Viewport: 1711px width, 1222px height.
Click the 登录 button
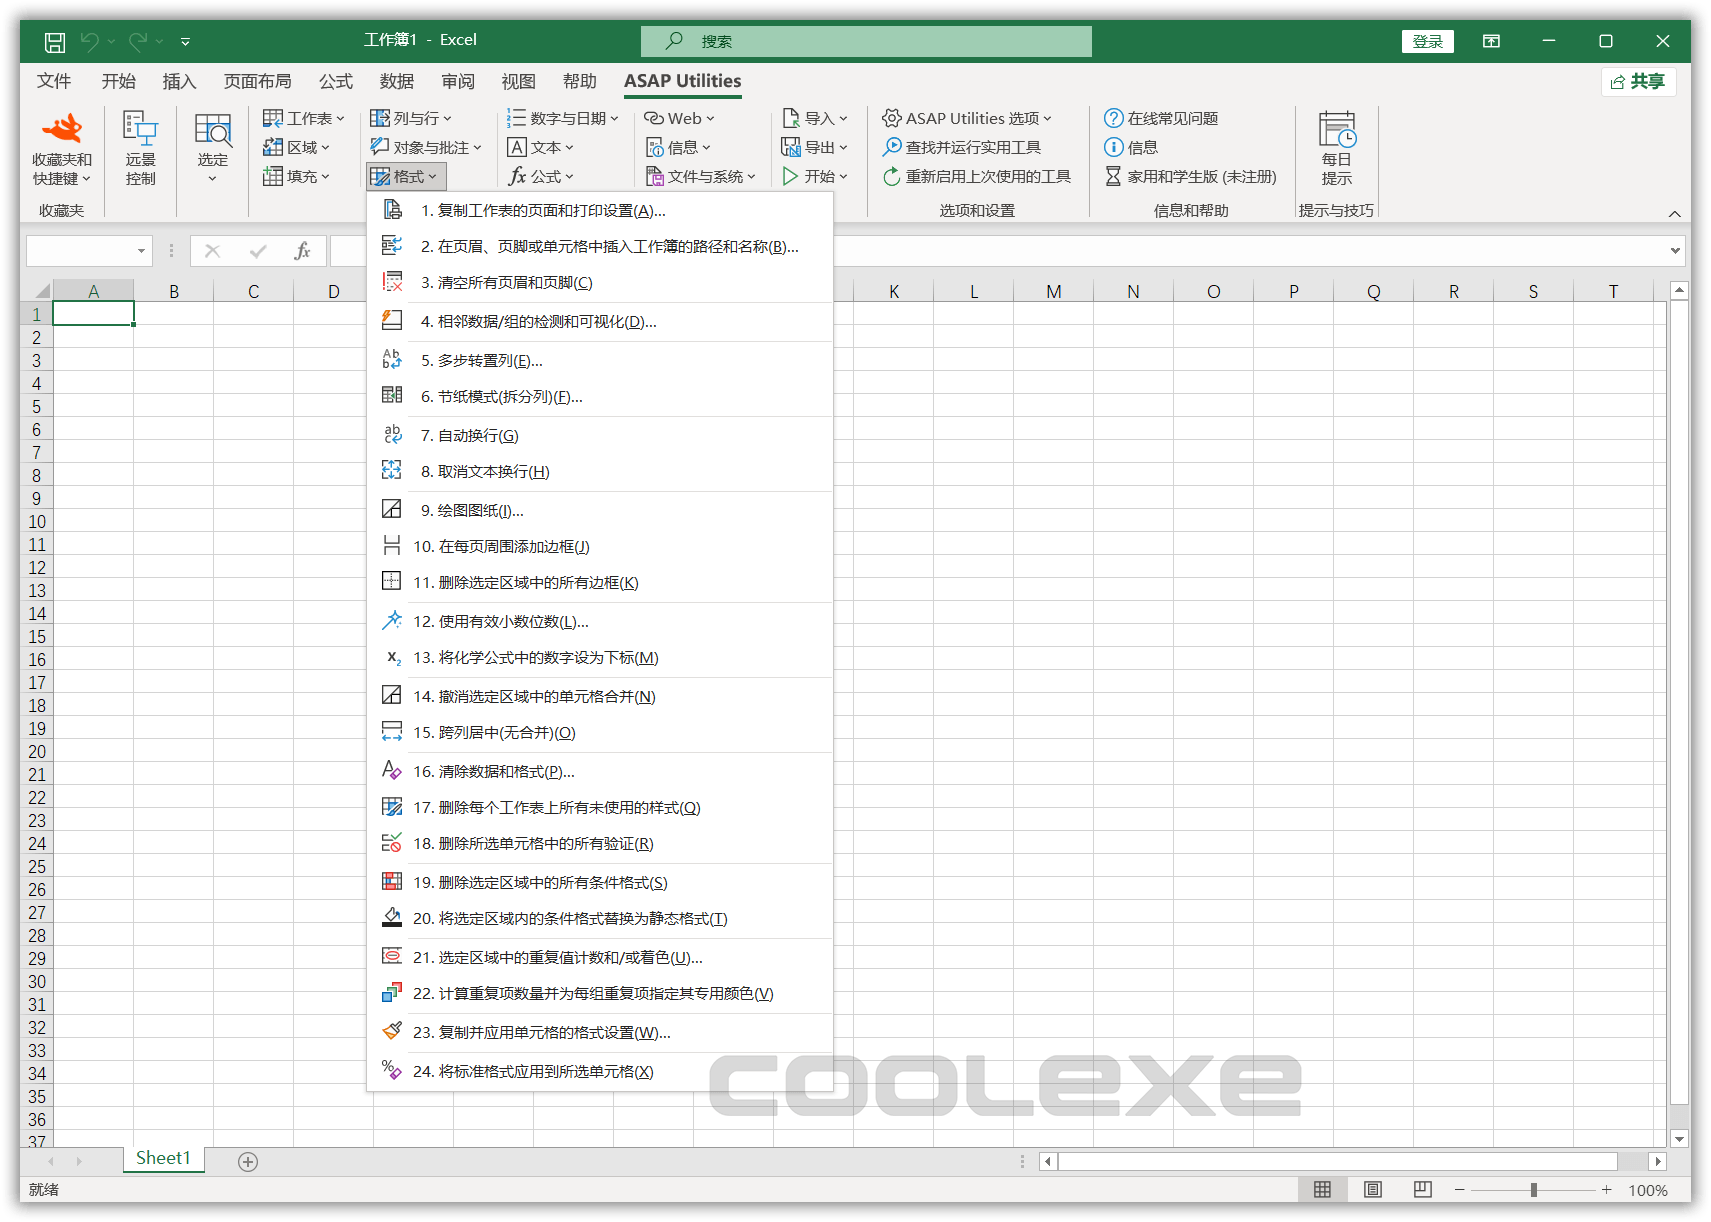[x=1427, y=41]
